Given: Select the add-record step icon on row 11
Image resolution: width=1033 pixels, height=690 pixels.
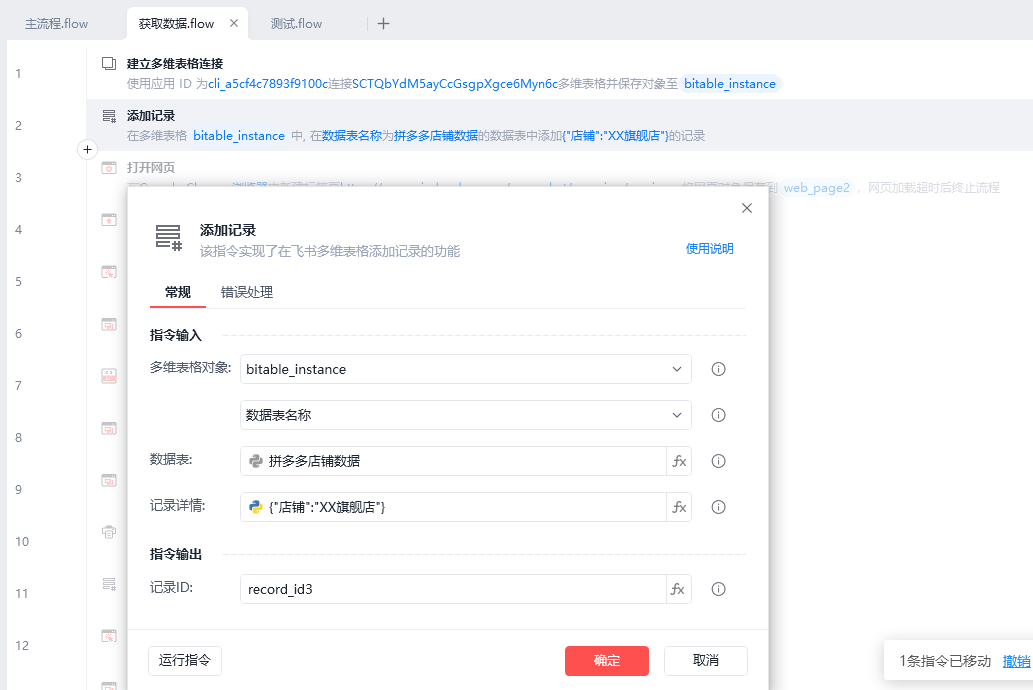Looking at the screenshot, I should click(109, 584).
